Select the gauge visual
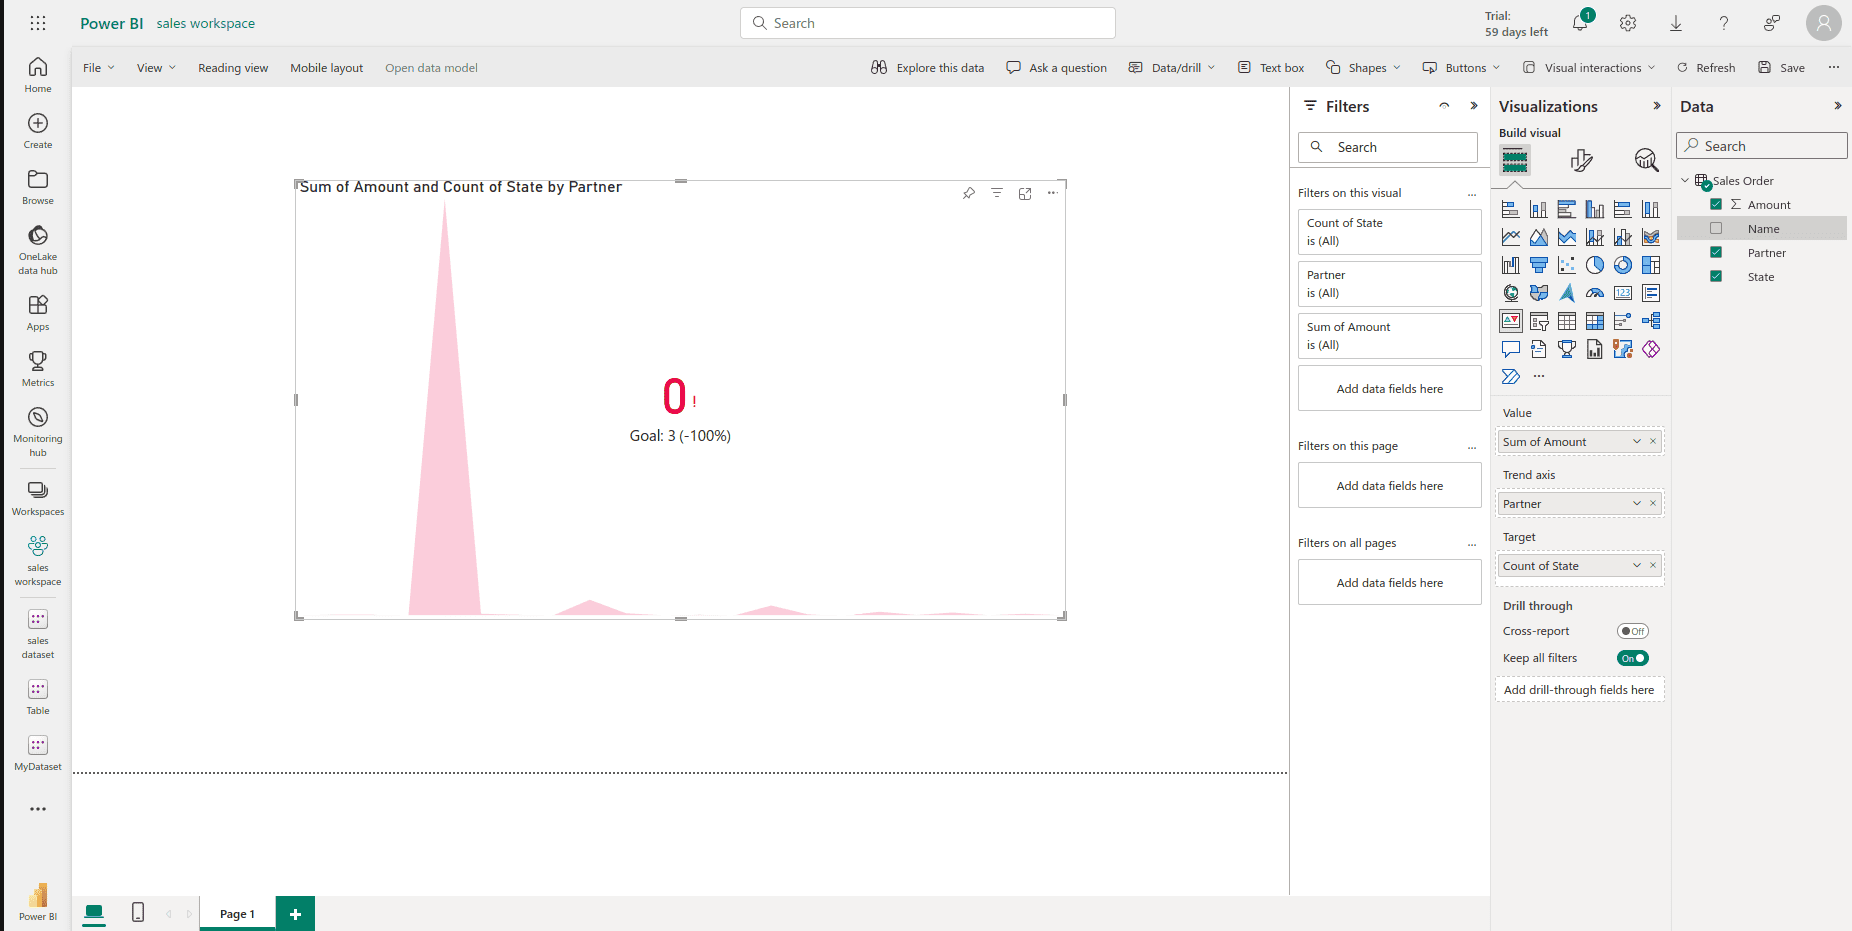 click(x=1595, y=293)
